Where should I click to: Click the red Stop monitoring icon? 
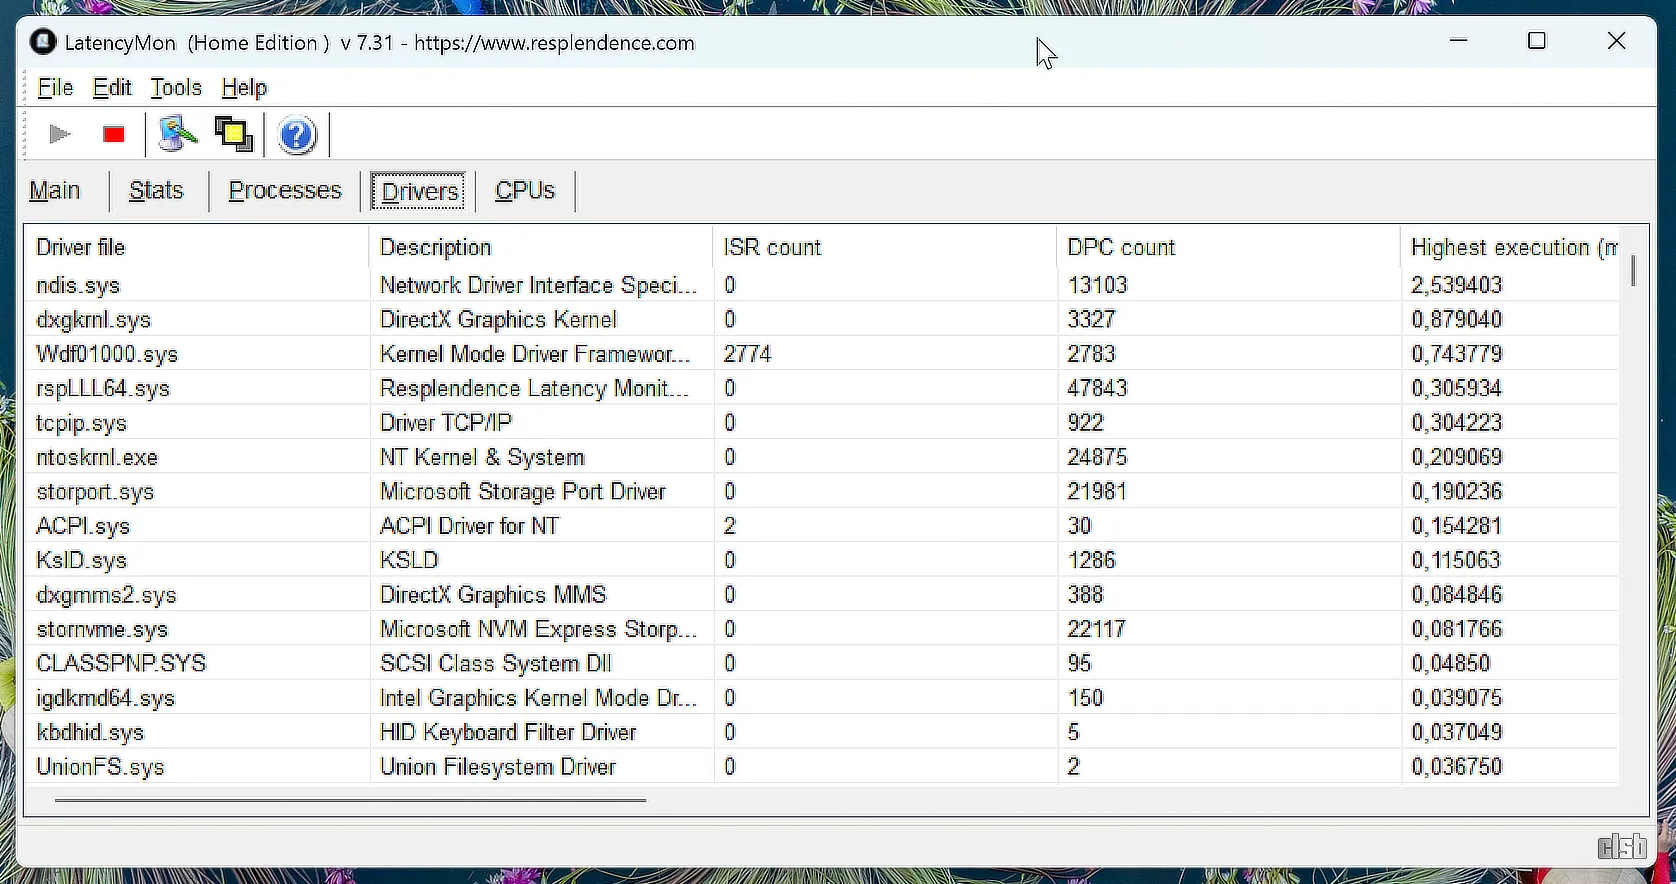pos(113,134)
